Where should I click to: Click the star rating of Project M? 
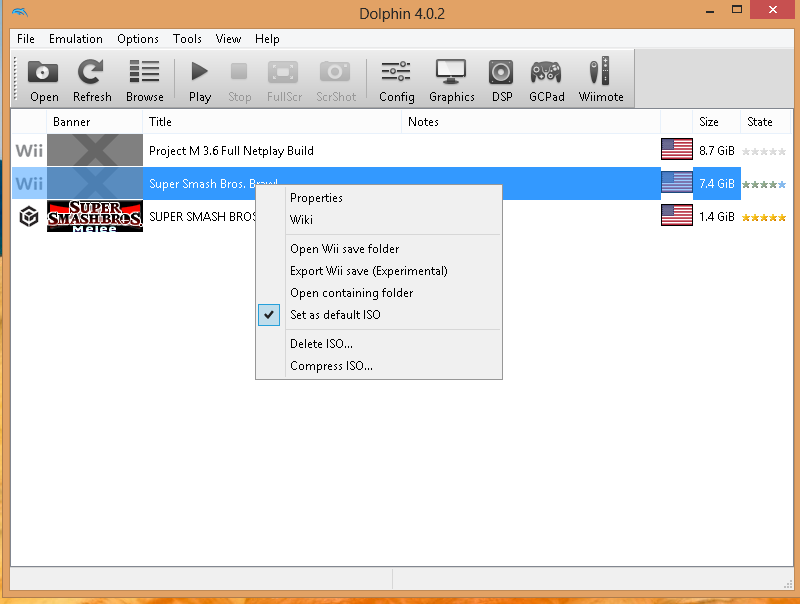tap(764, 152)
